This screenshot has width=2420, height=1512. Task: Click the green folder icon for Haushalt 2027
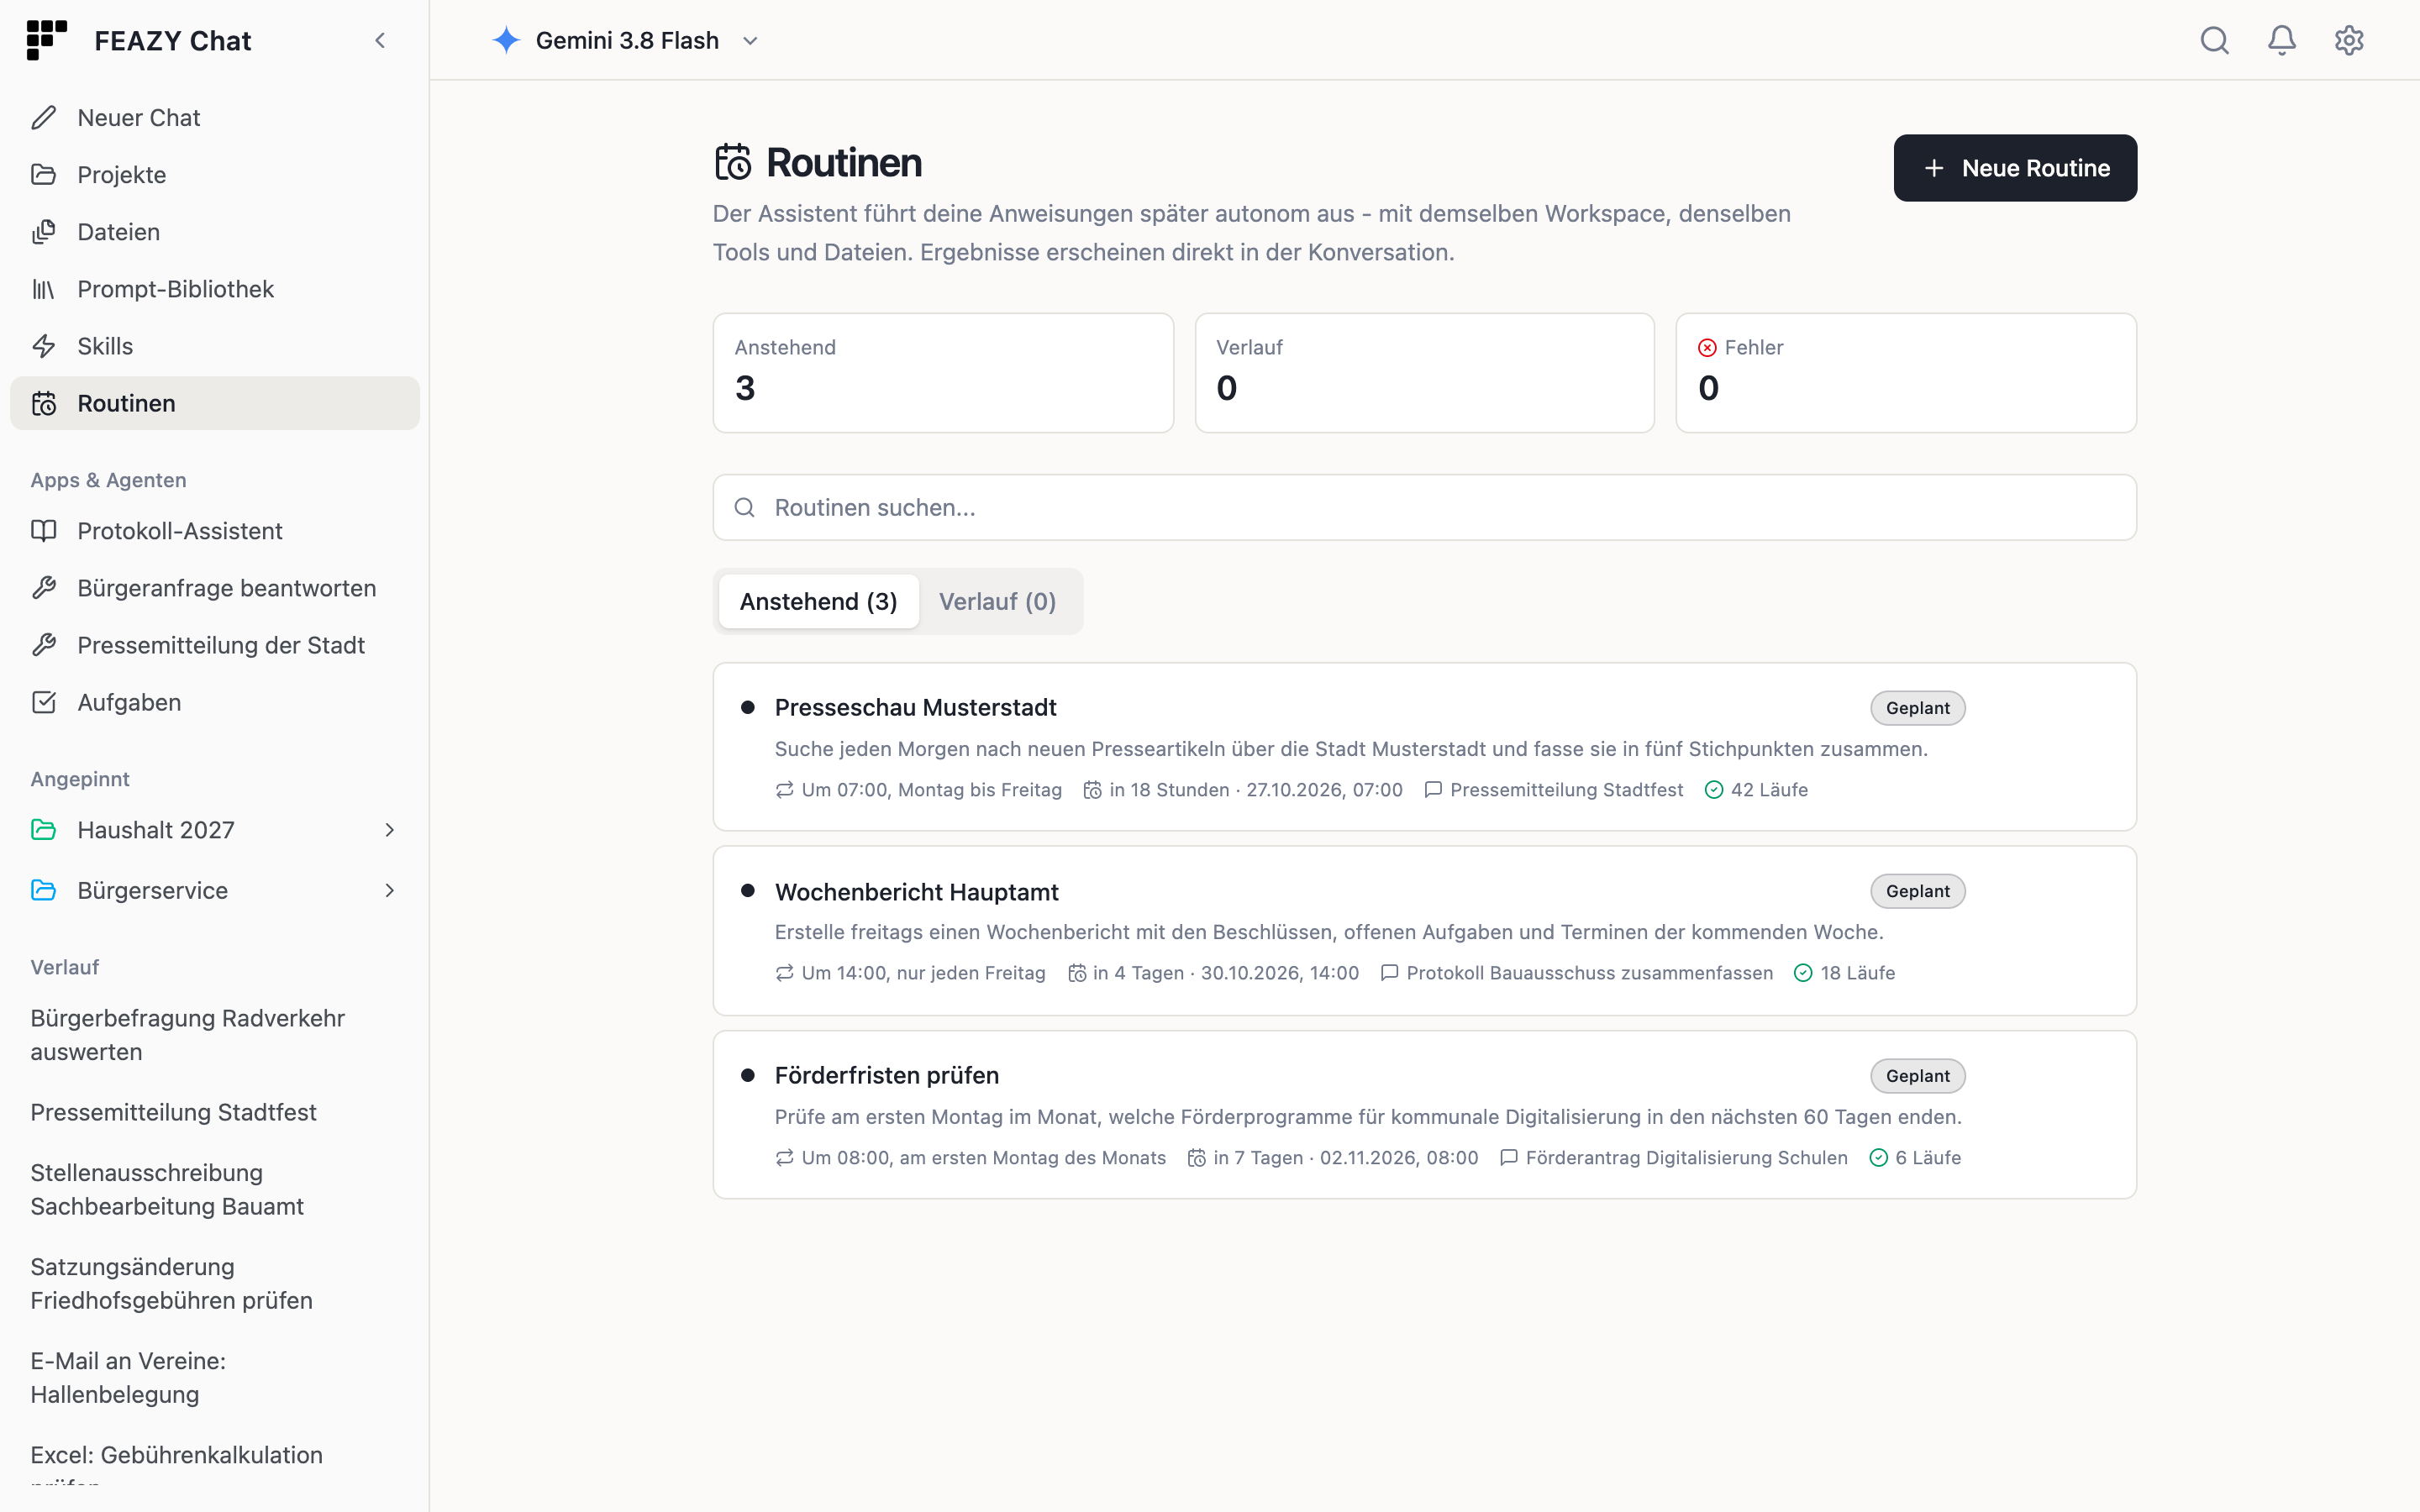pyautogui.click(x=44, y=830)
